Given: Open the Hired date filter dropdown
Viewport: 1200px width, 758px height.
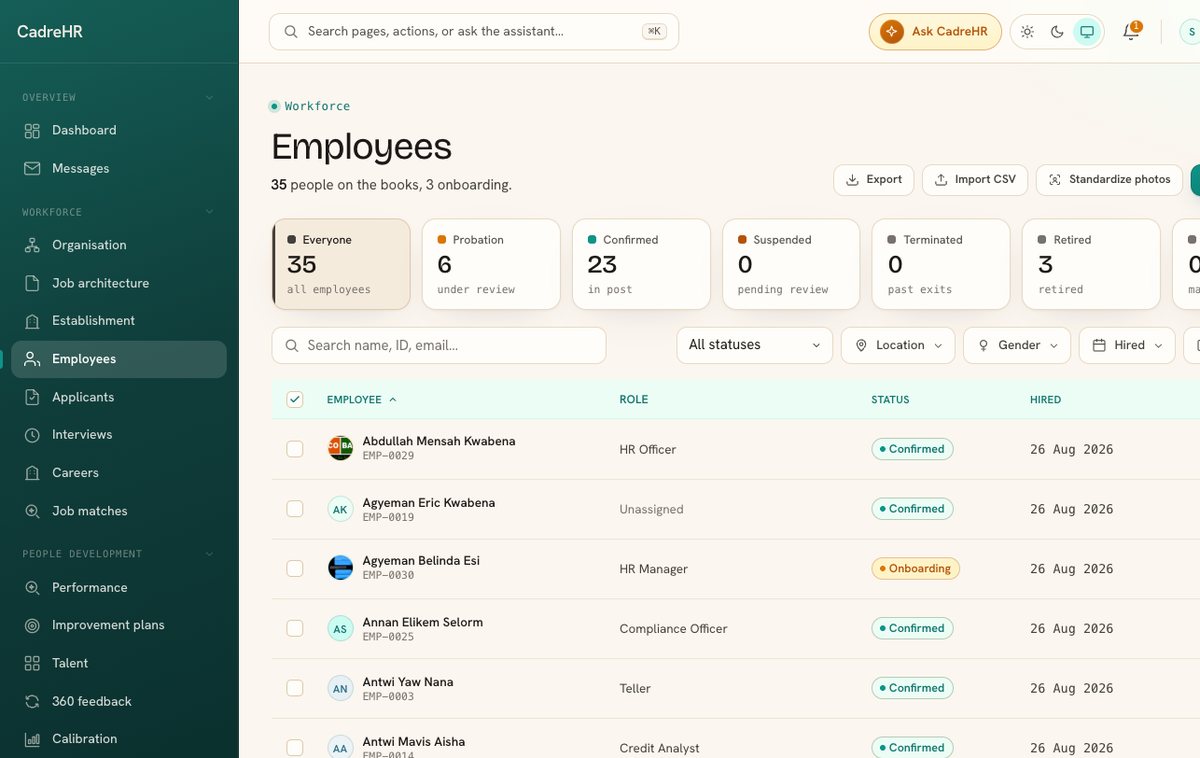Looking at the screenshot, I should coord(1127,345).
